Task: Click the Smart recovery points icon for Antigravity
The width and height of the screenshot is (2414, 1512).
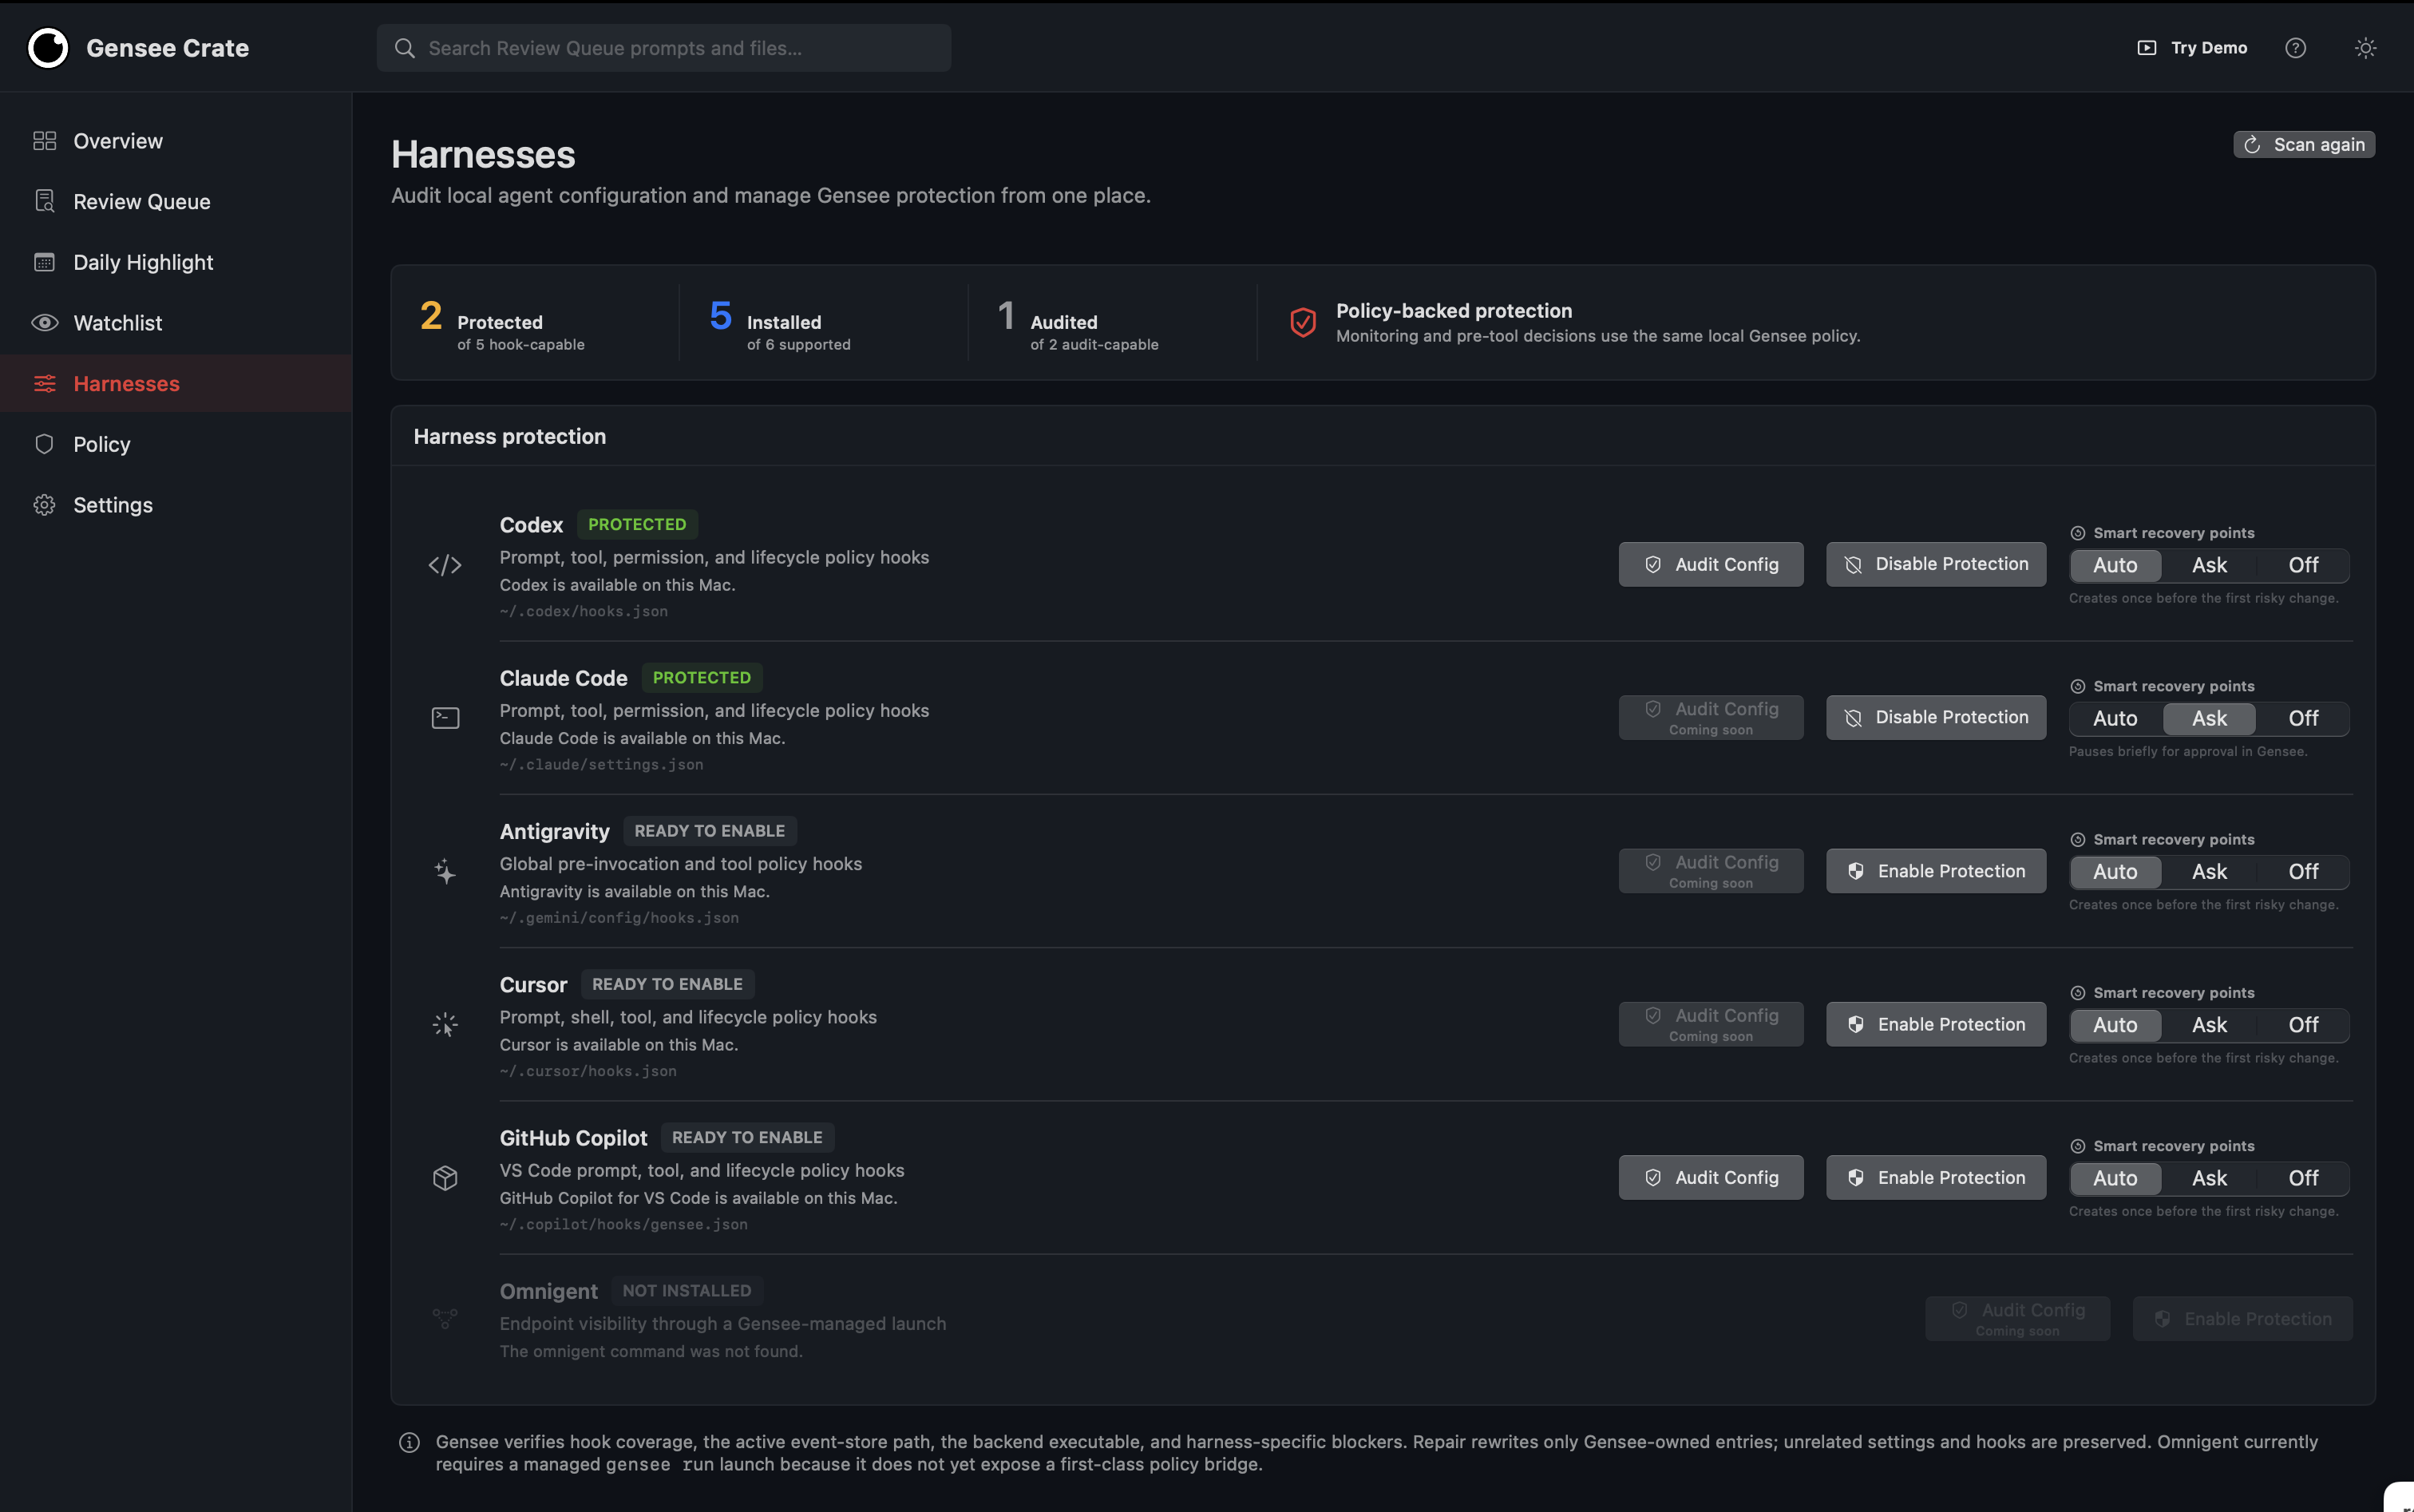Action: point(2077,840)
